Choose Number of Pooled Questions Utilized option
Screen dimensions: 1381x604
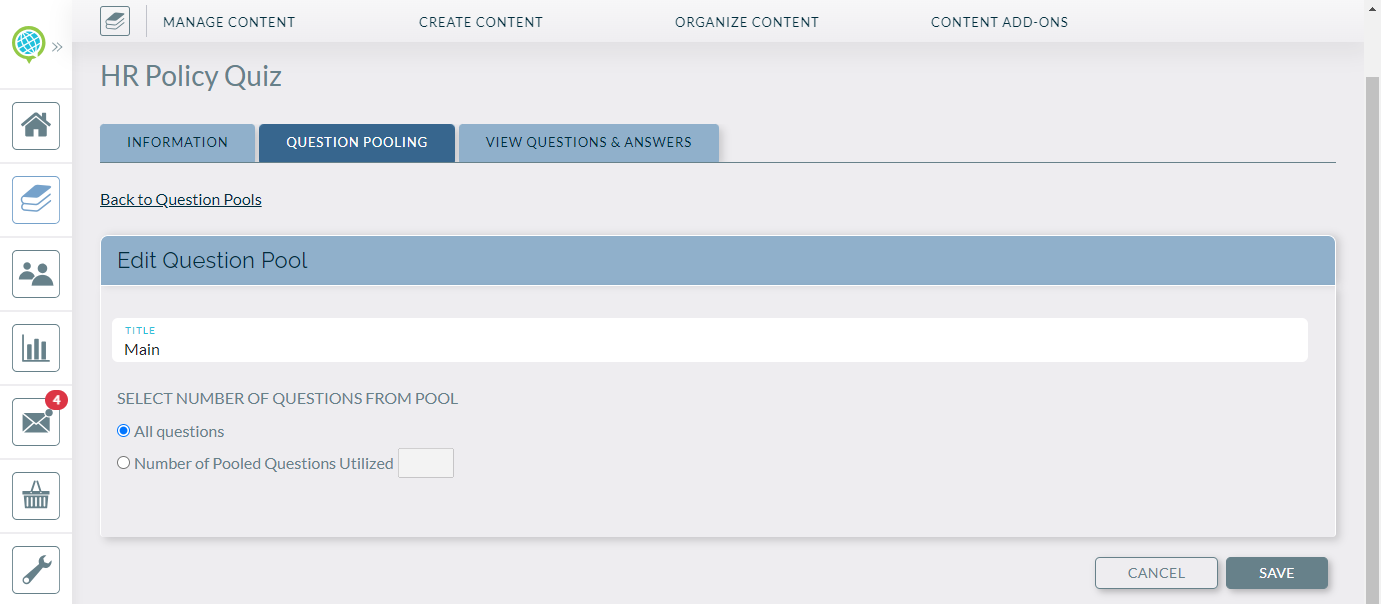(123, 462)
